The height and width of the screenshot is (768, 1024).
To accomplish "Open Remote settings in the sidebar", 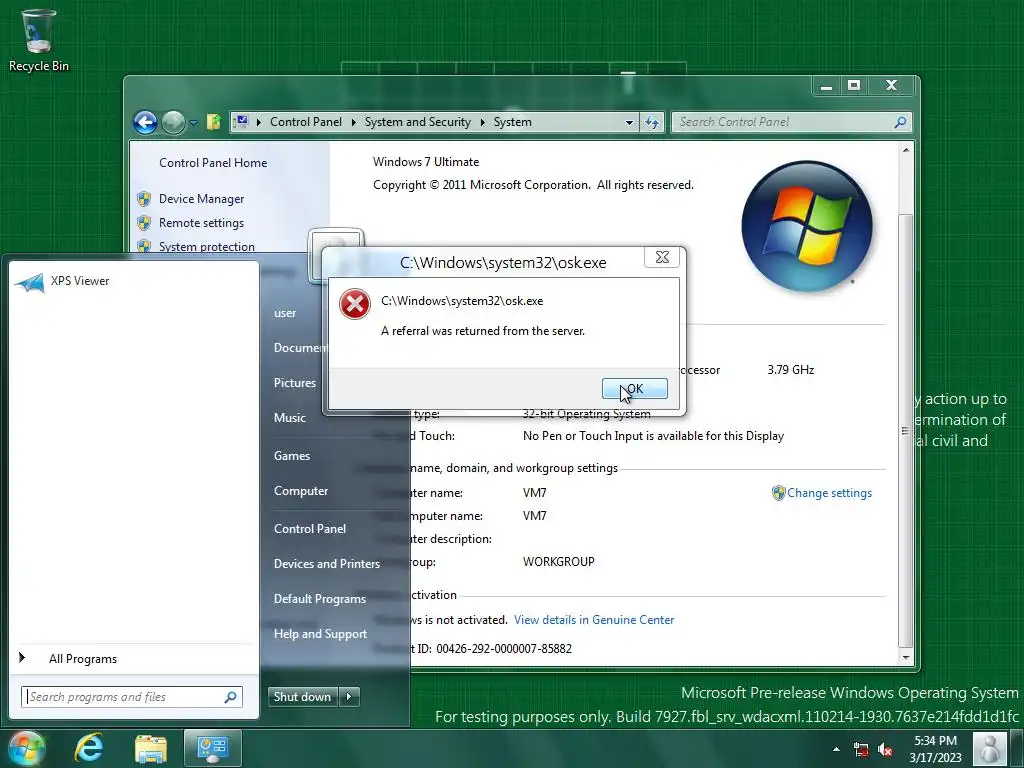I will click(201, 223).
